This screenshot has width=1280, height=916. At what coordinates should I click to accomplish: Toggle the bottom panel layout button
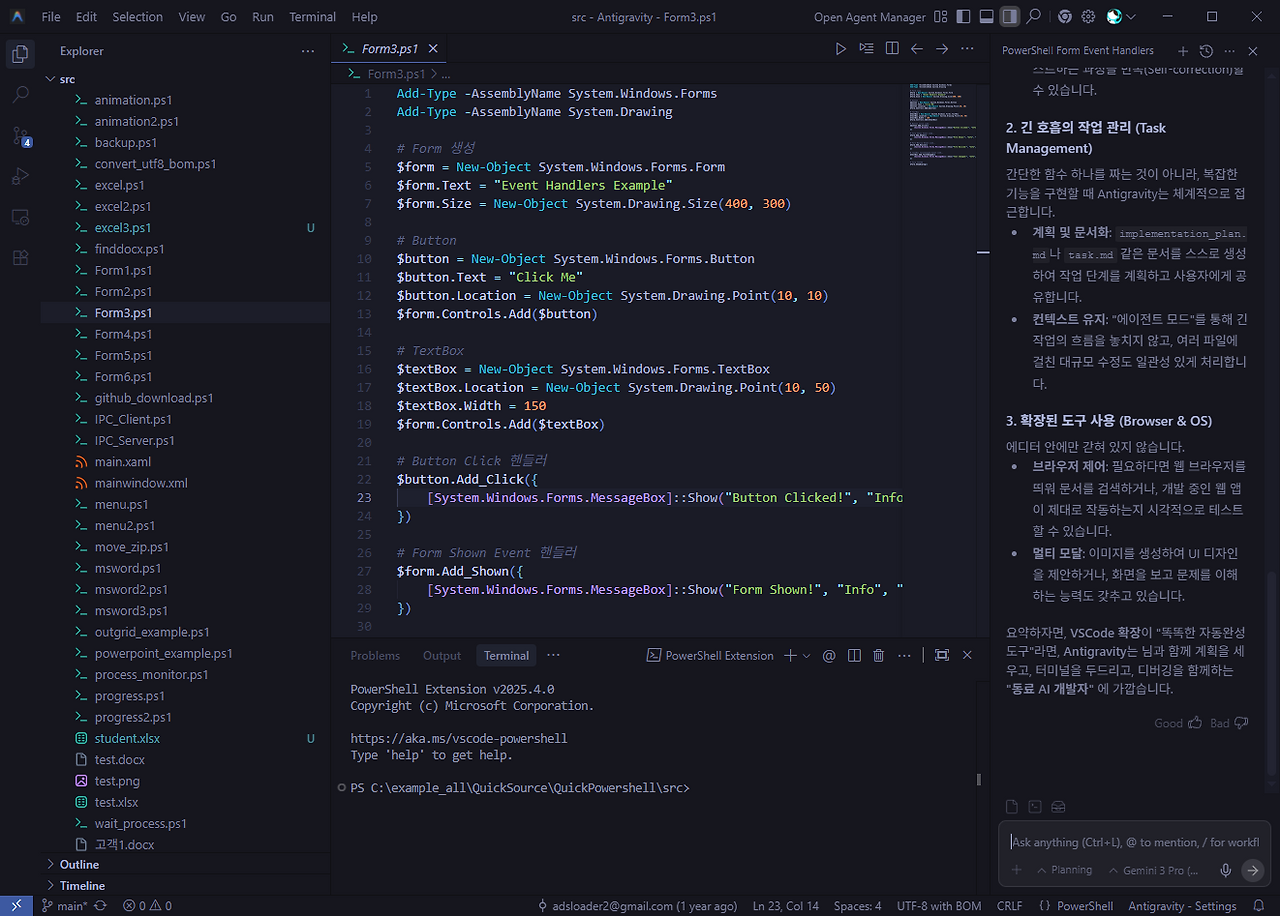point(986,16)
